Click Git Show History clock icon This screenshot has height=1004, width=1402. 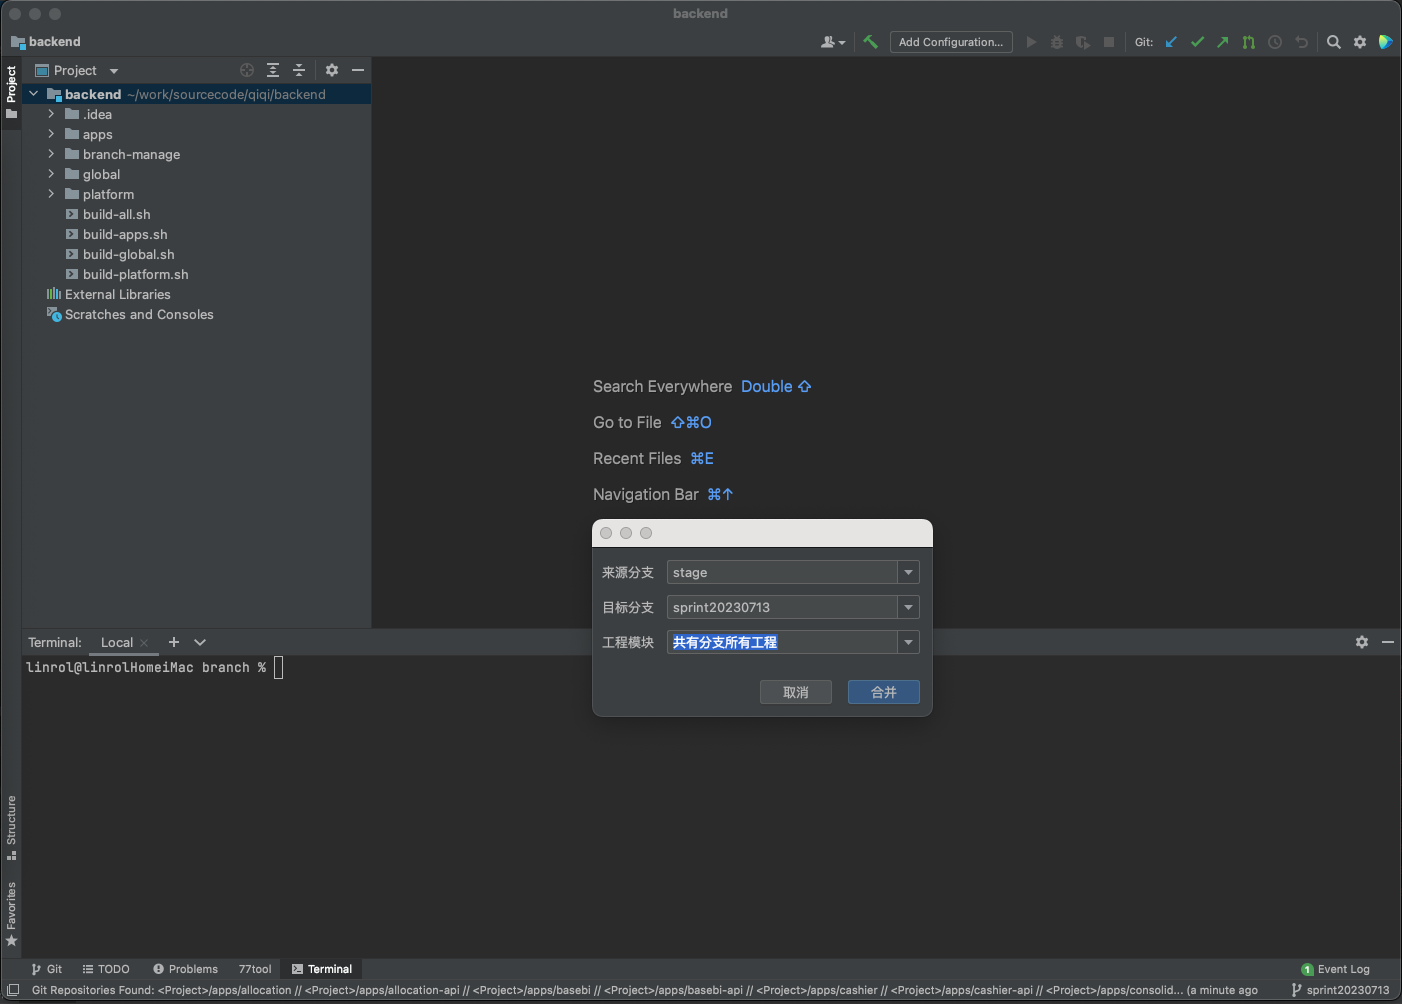(1275, 42)
